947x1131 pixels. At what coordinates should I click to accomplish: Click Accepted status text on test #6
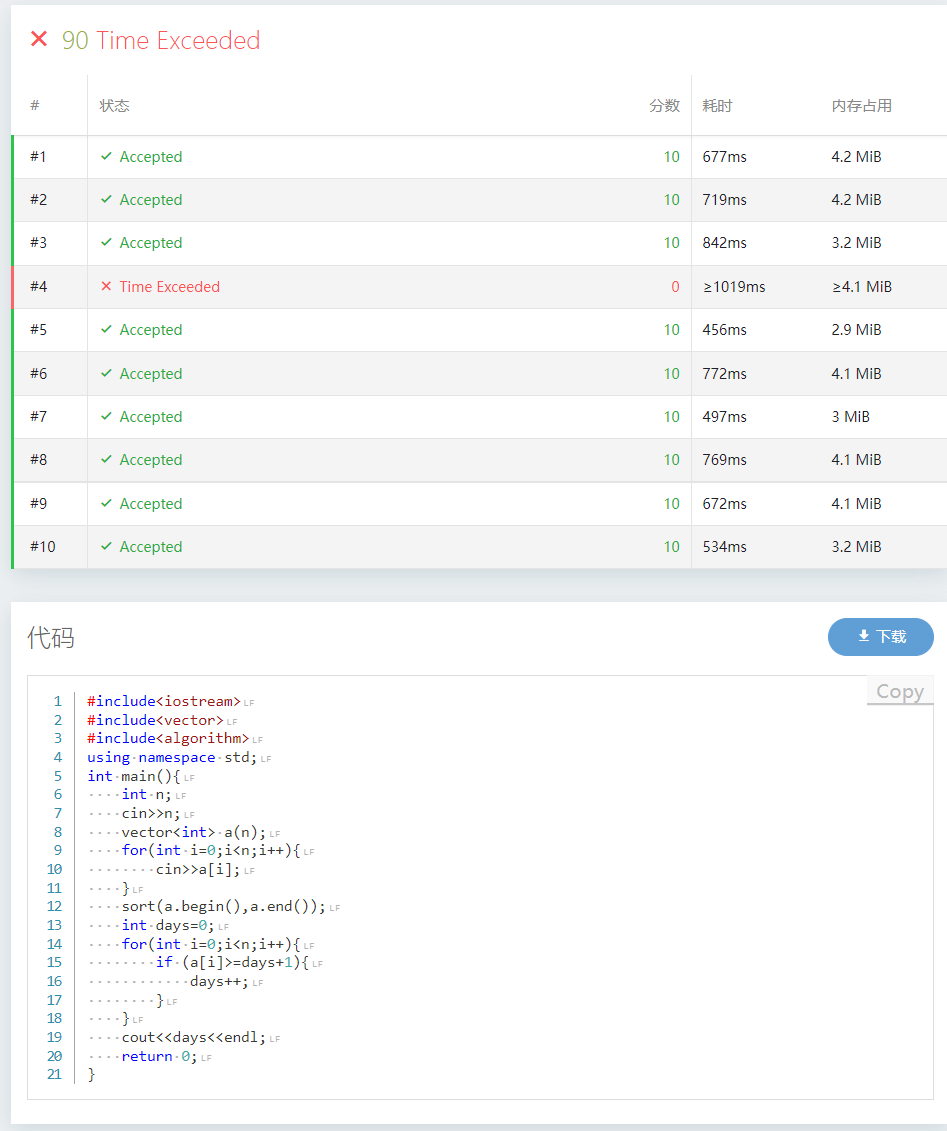pos(151,374)
